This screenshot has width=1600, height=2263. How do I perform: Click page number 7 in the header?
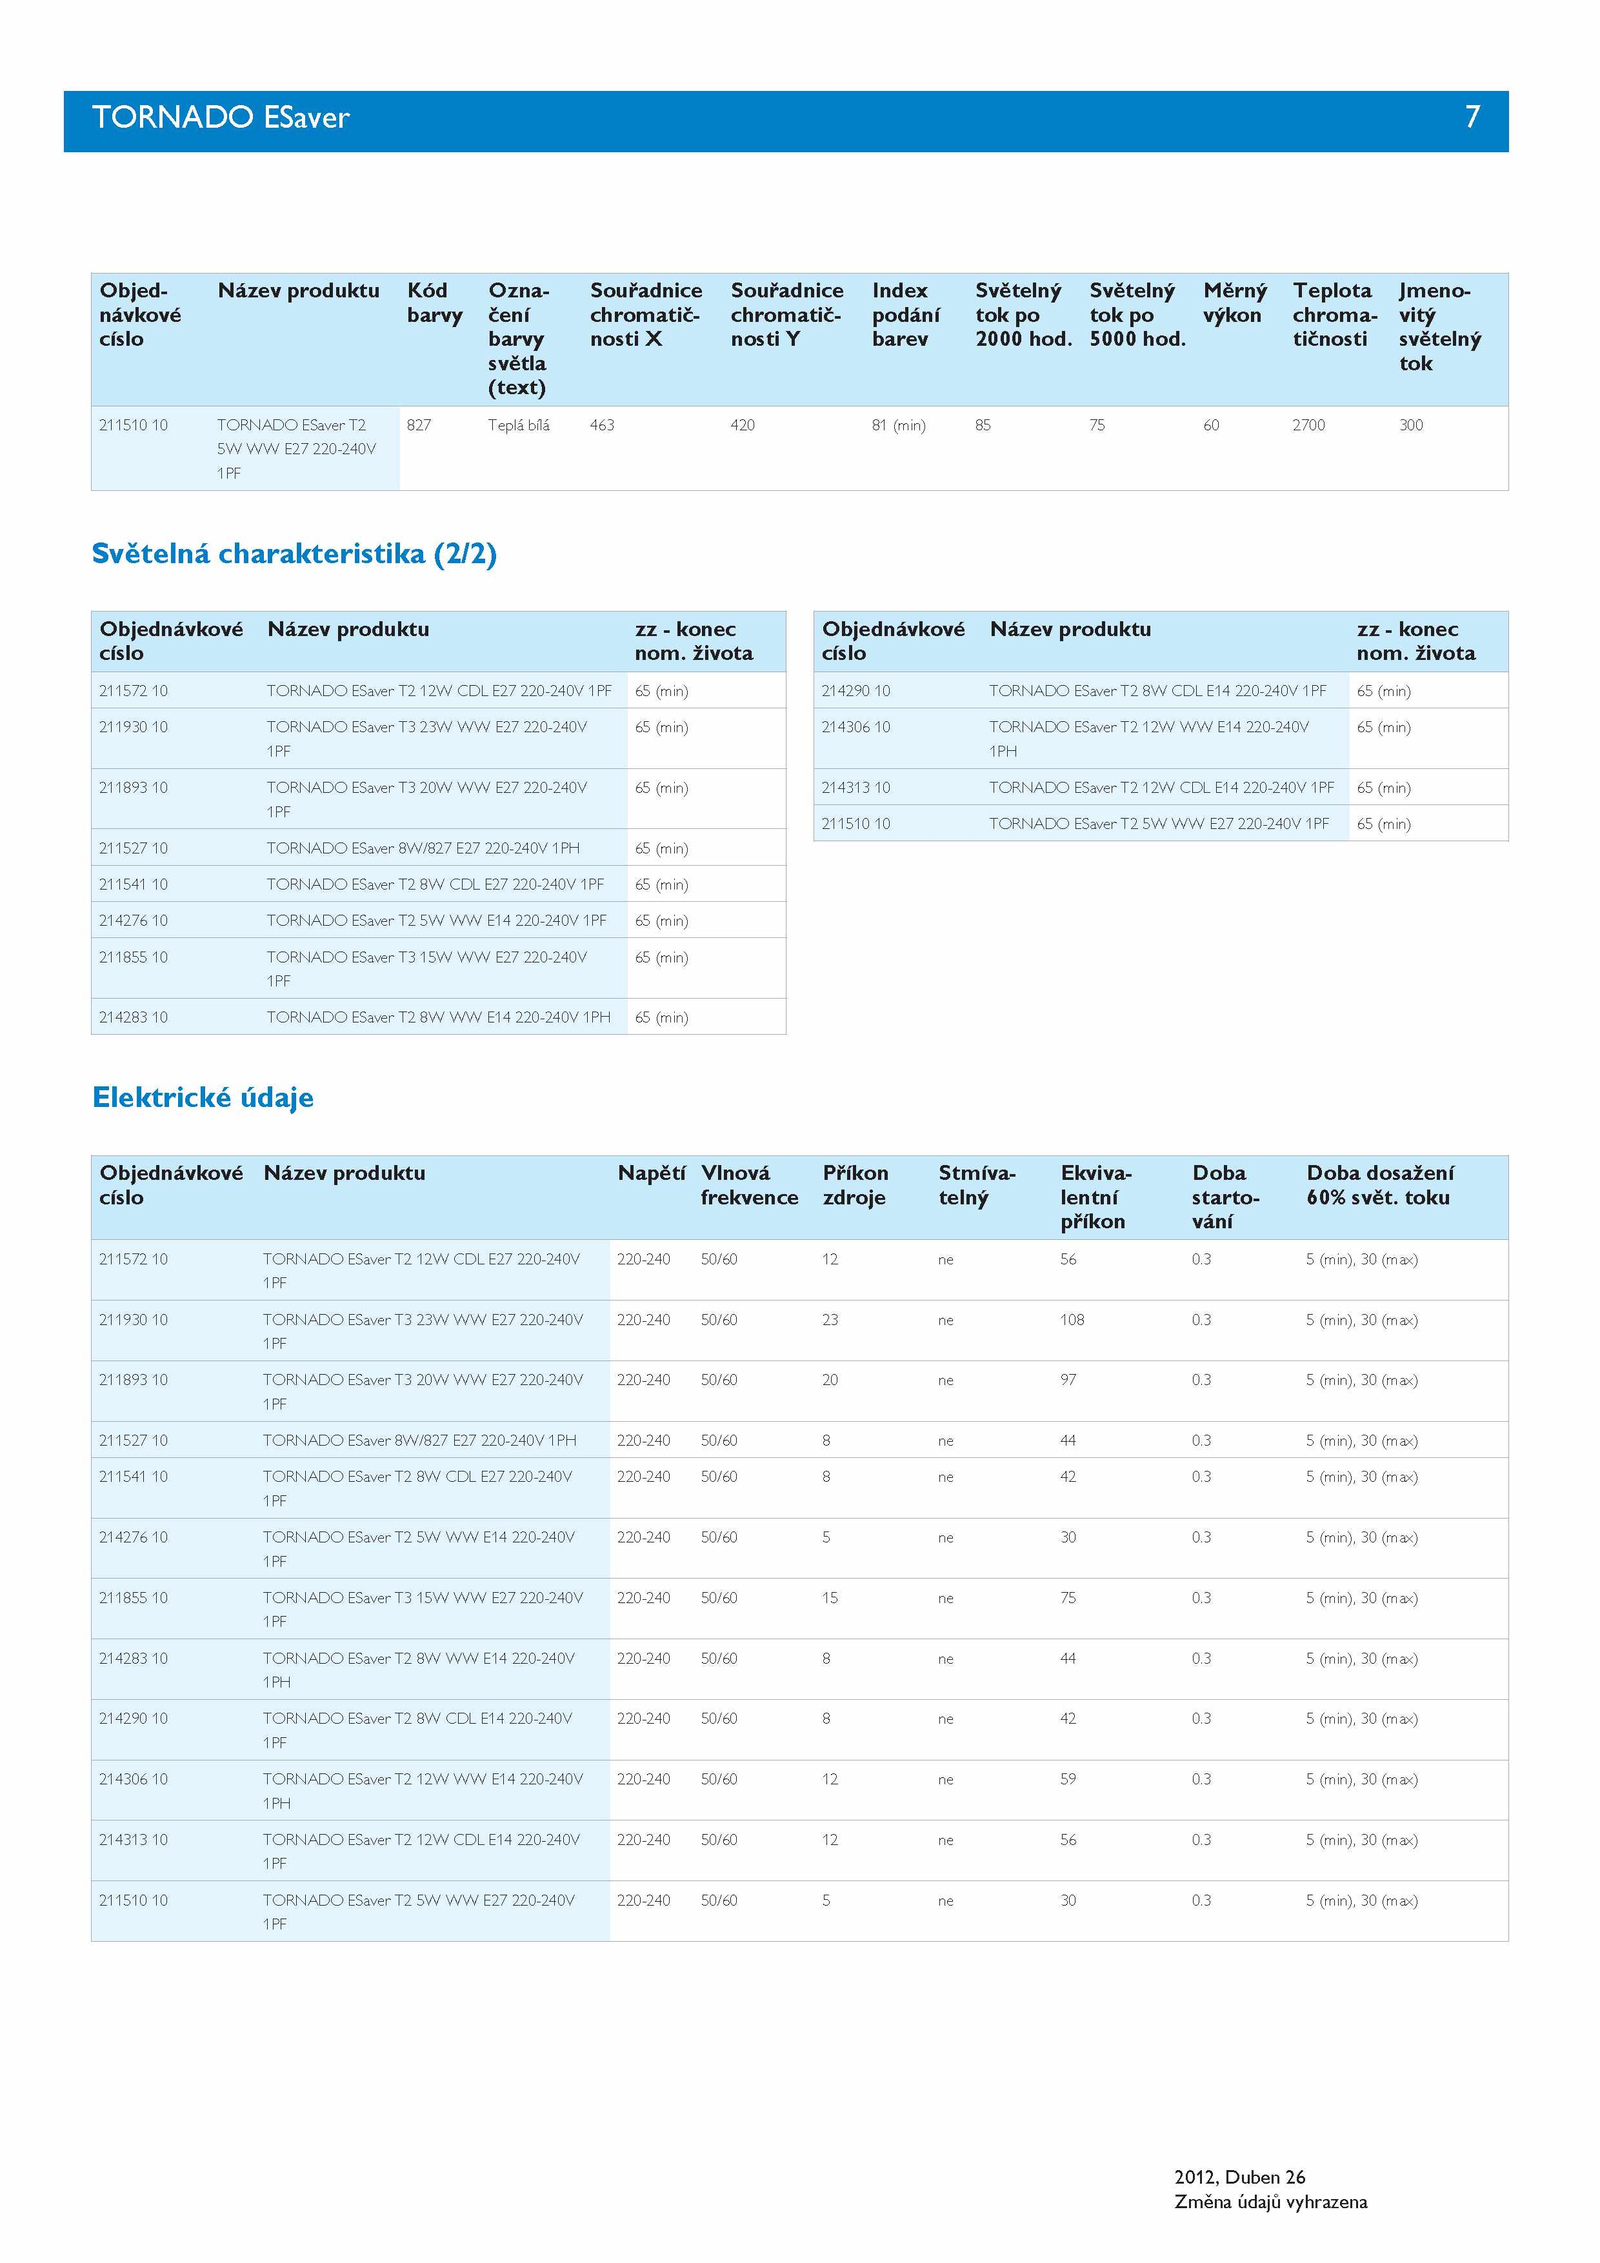[1472, 117]
